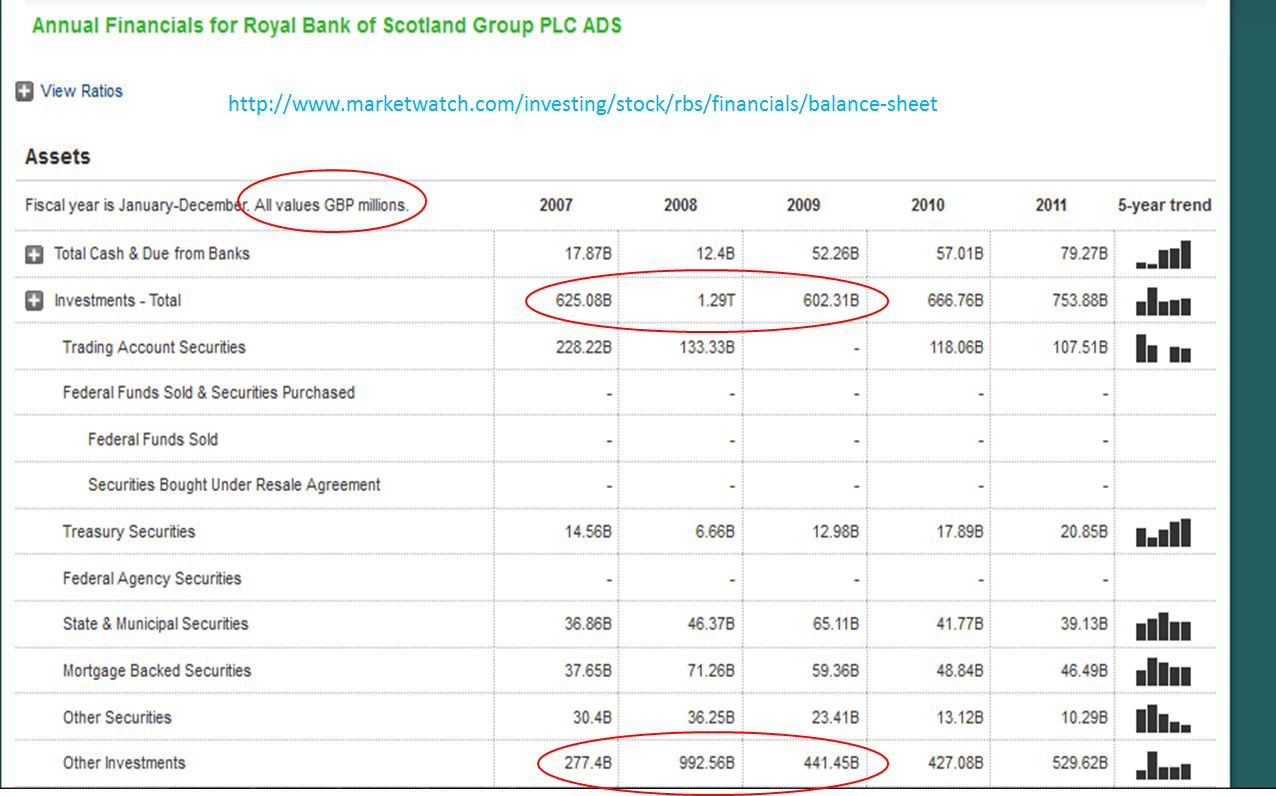1276x796 pixels.
Task: Click Mortgage Backed Securities row label
Action: (x=157, y=671)
